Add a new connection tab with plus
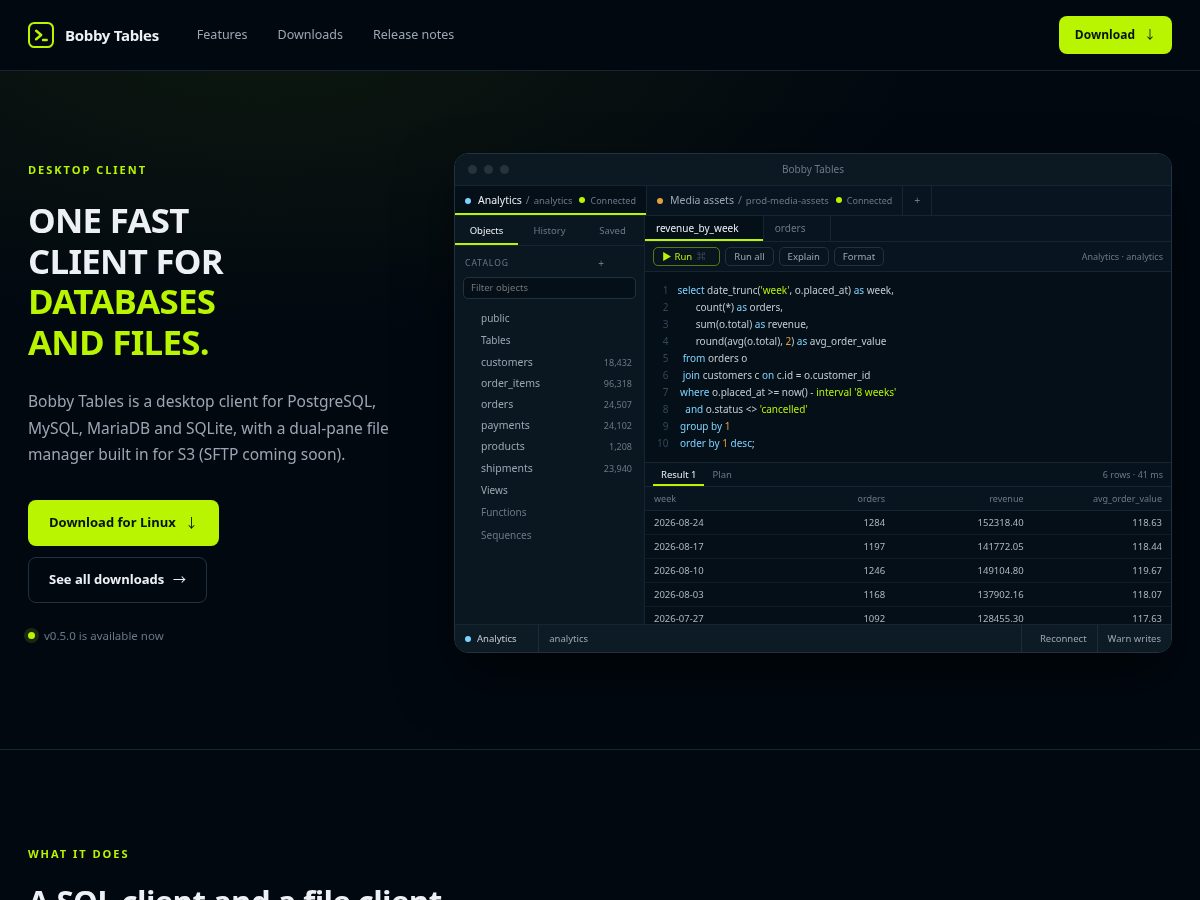Viewport: 1200px width, 900px height. 917,200
